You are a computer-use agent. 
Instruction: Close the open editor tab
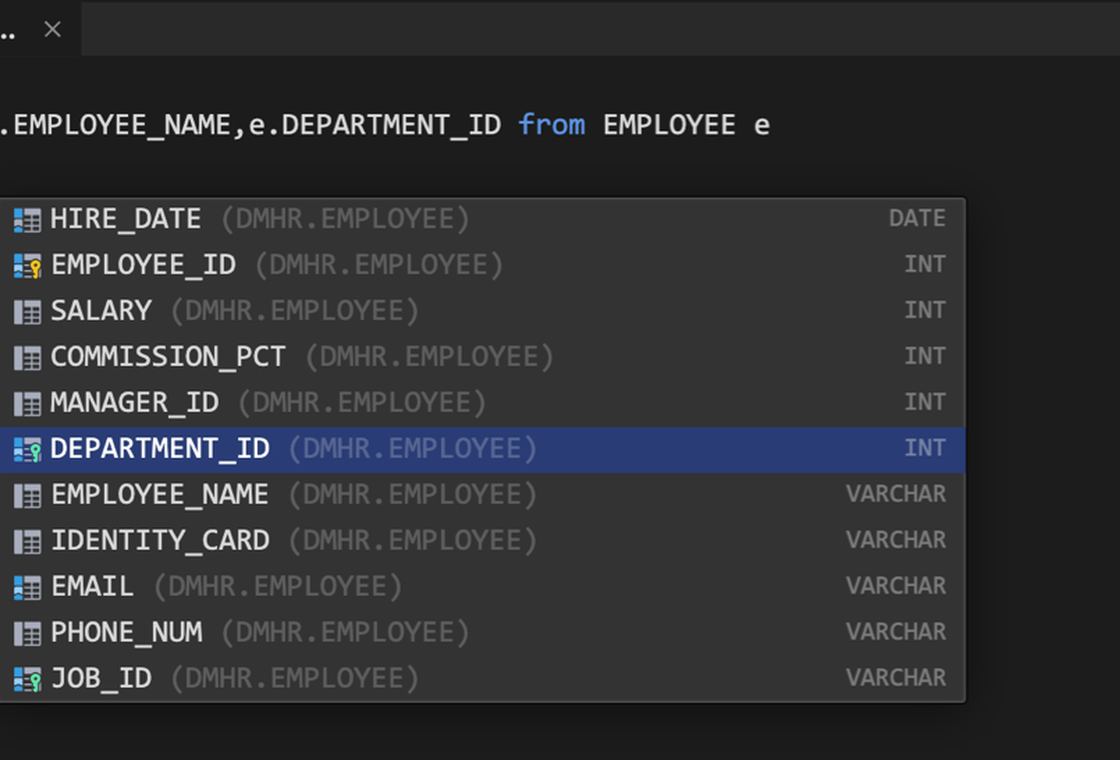point(53,30)
